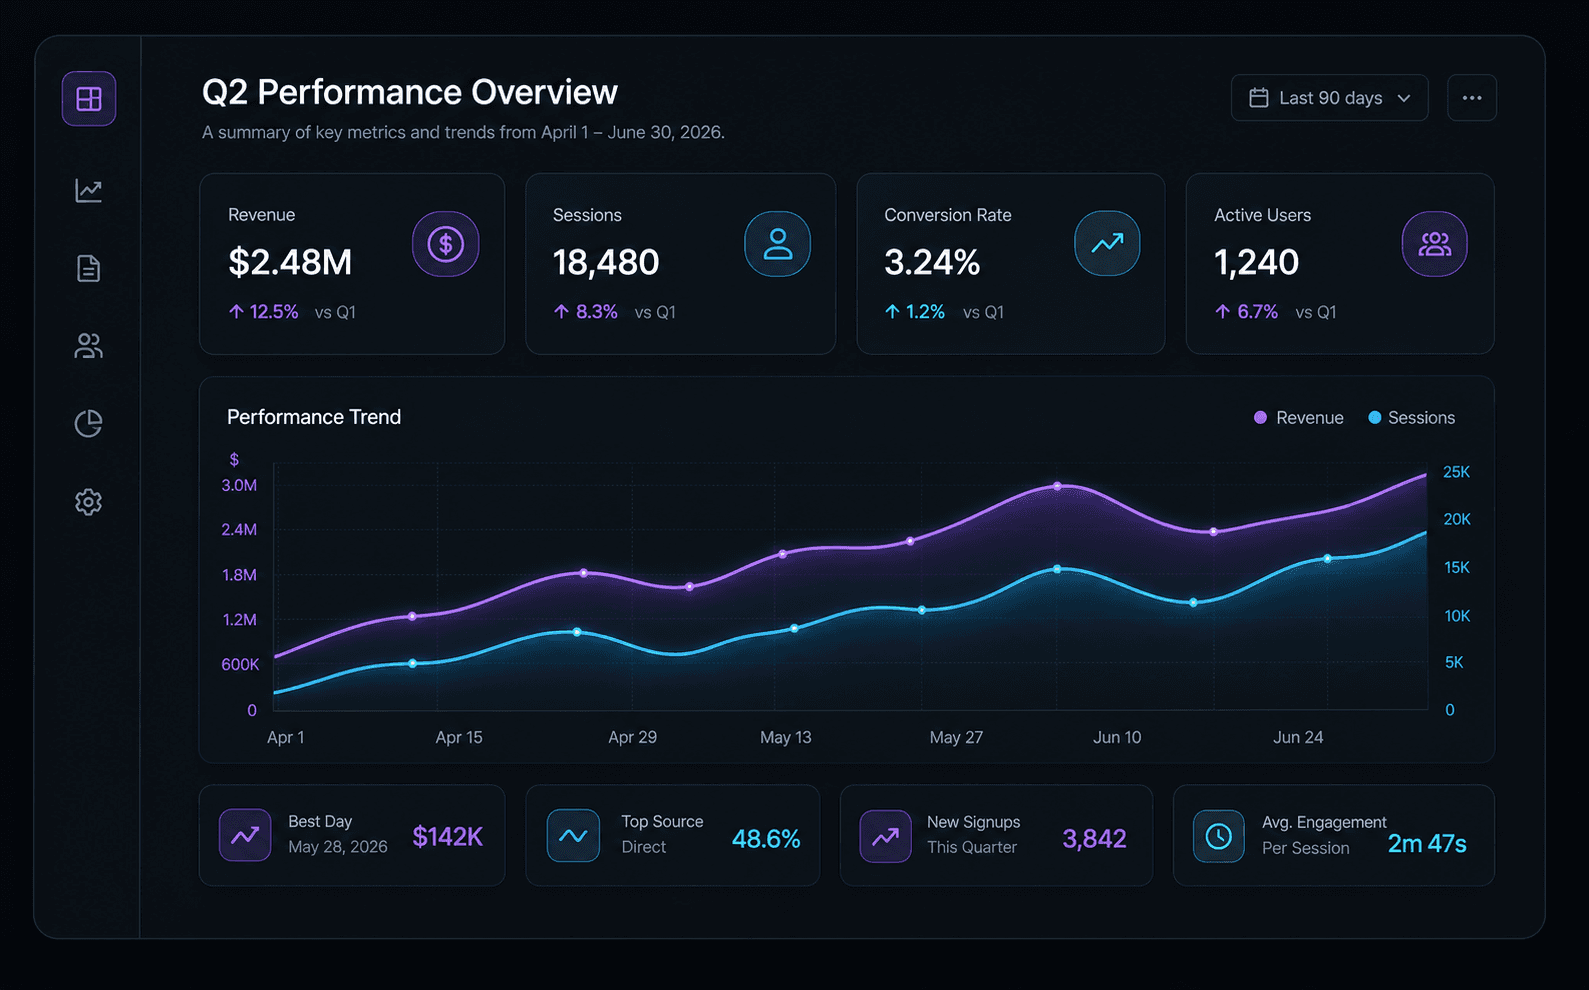The height and width of the screenshot is (990, 1589).
Task: Click the 1.8M left axis label
Action: 239,575
